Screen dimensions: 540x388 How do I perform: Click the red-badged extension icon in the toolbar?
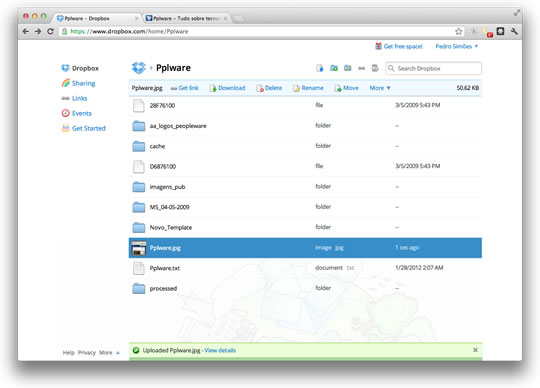[x=488, y=32]
